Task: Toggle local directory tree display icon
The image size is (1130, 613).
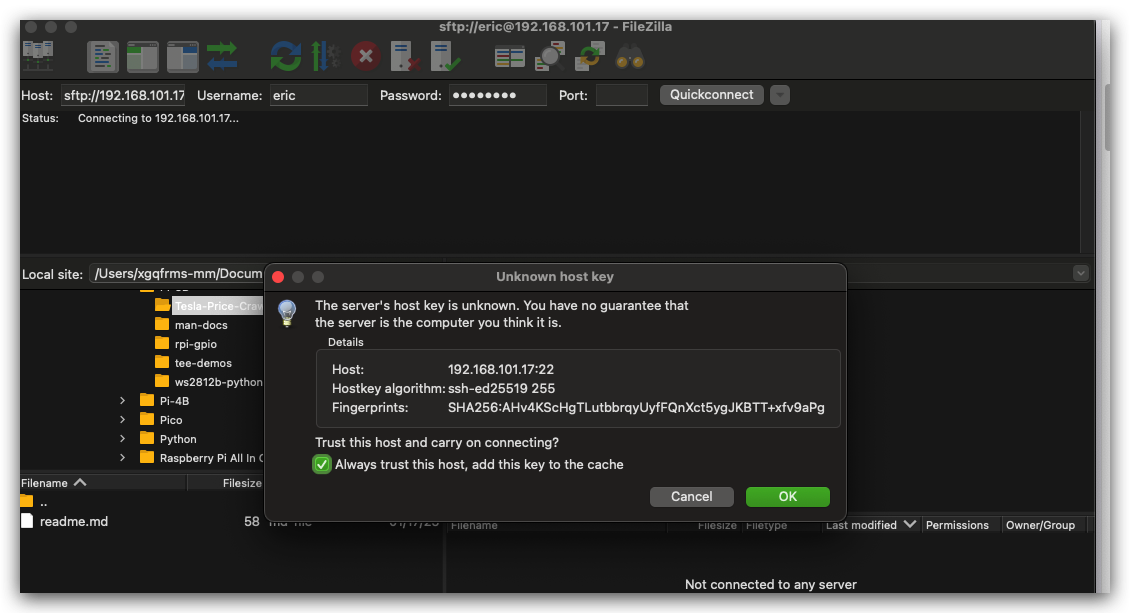Action: pos(143,57)
